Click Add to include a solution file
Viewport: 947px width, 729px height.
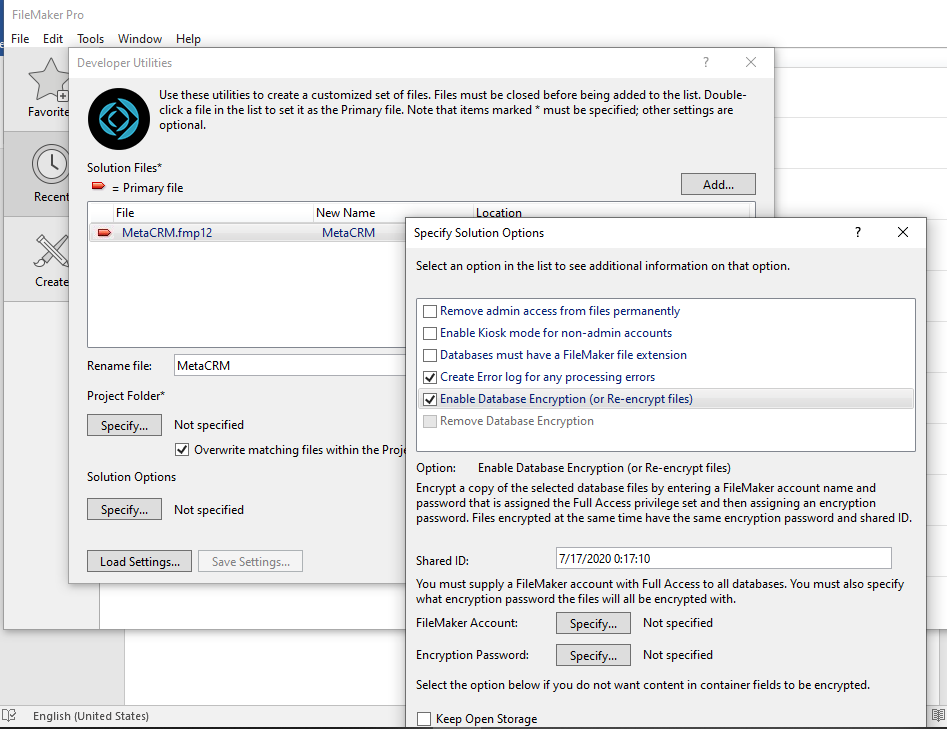[x=718, y=184]
